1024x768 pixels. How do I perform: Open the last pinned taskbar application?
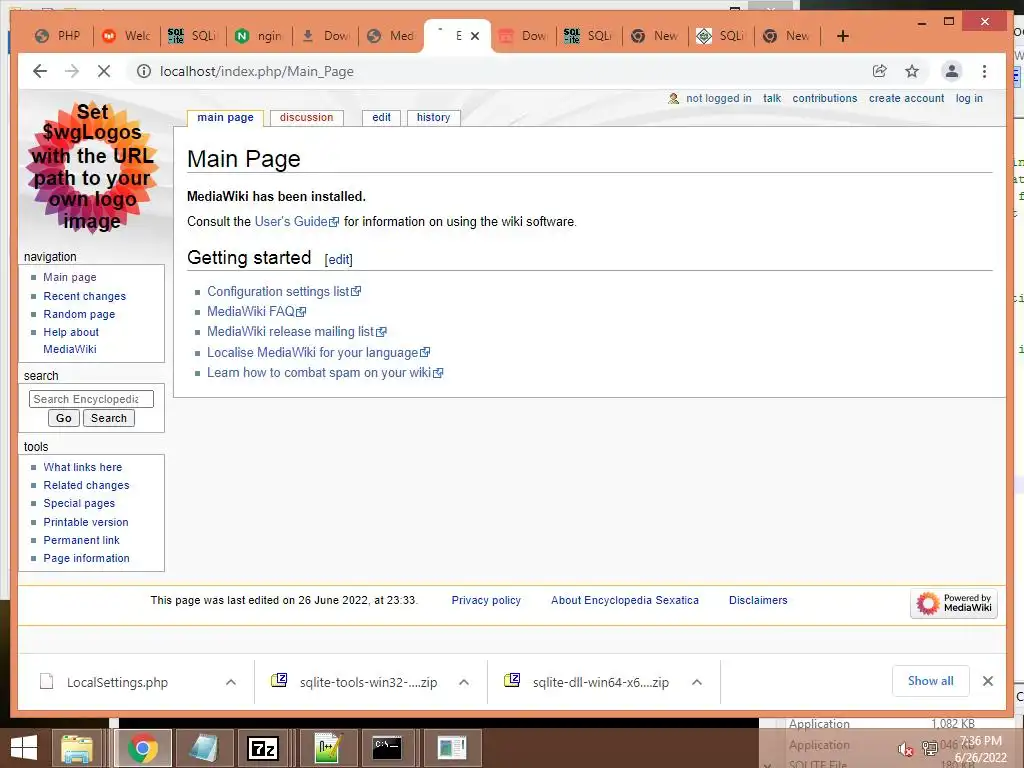point(451,748)
